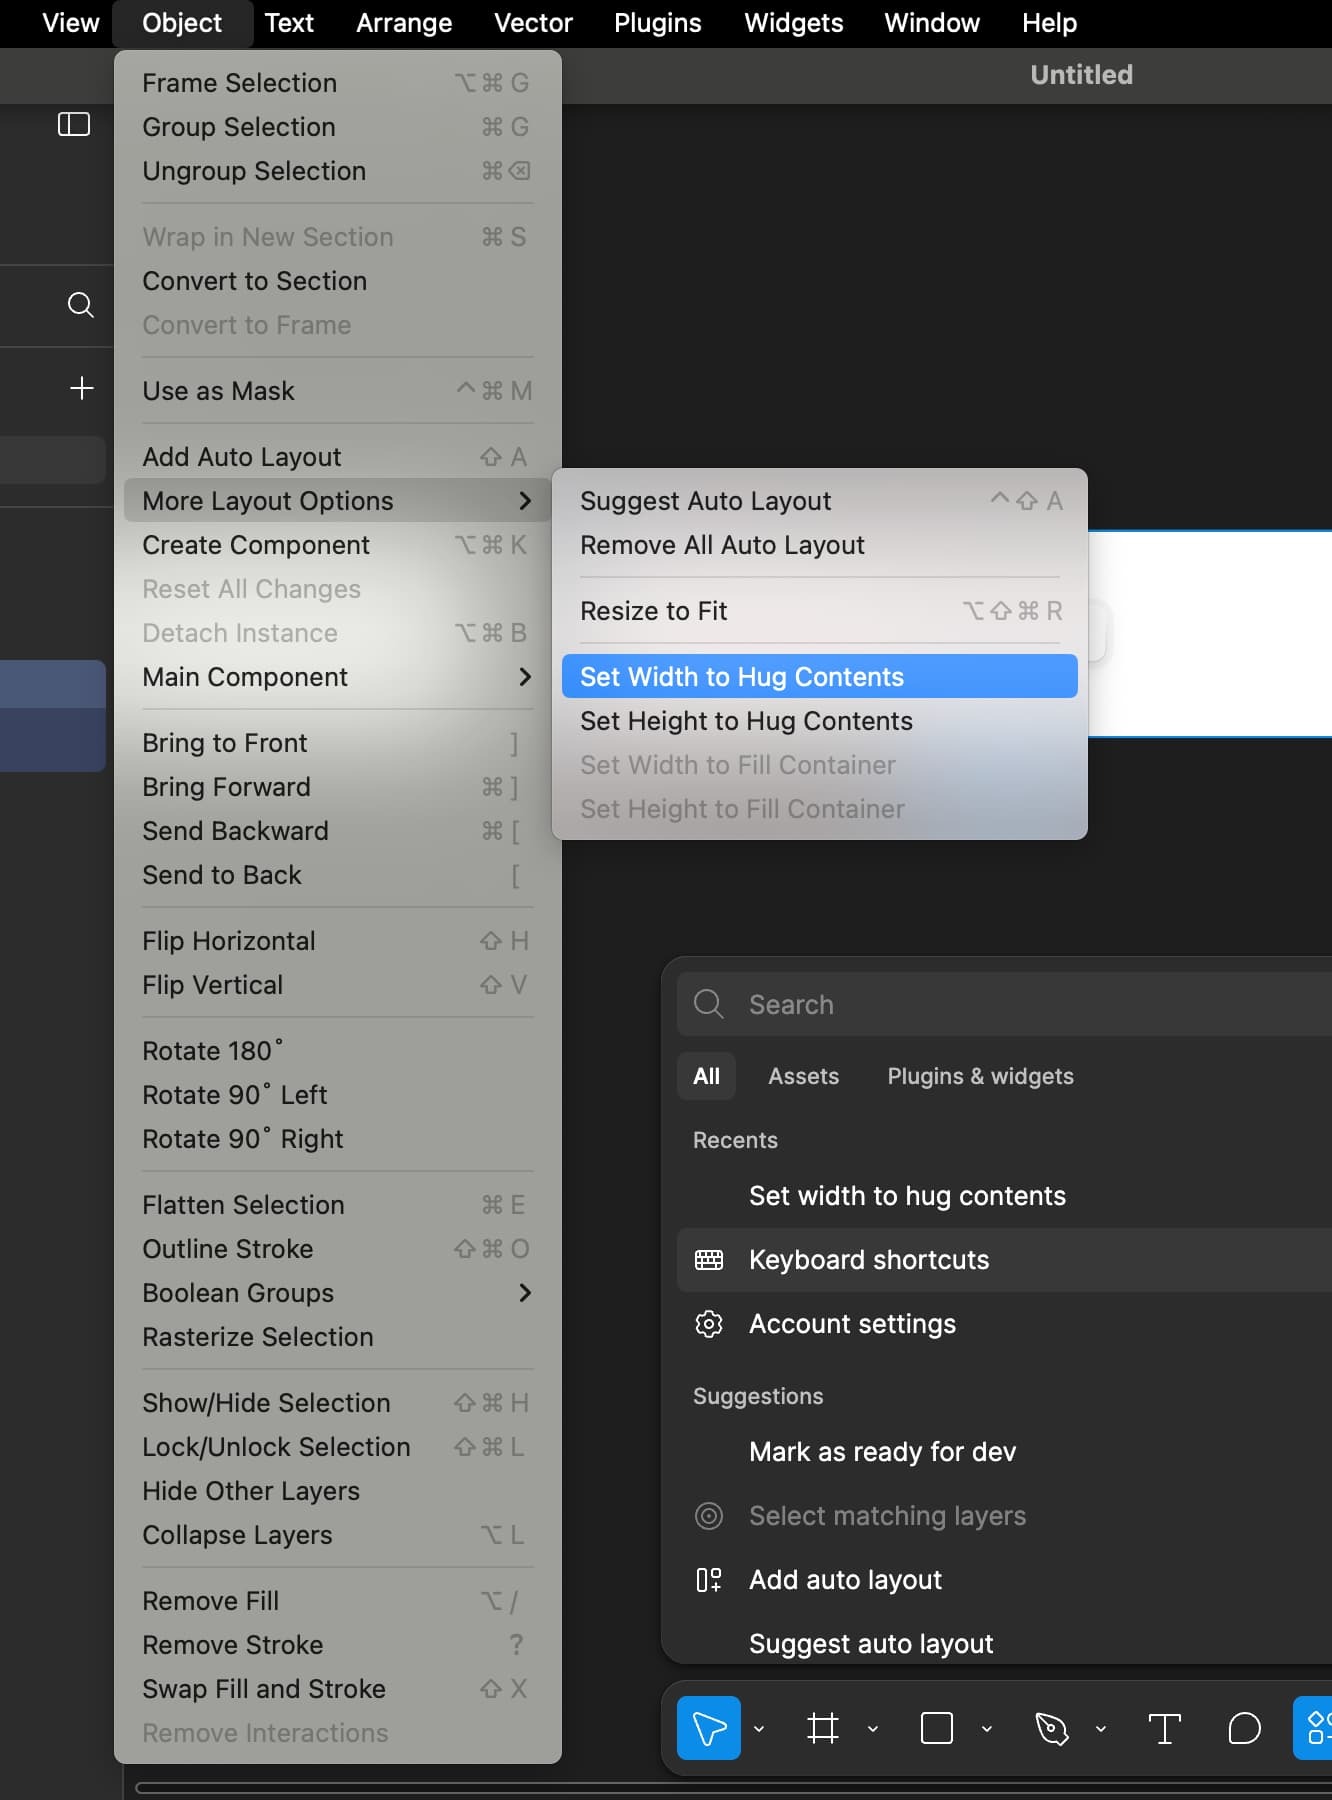1332x1800 pixels.
Task: Open Boolean Groups submenu
Action: point(338,1293)
